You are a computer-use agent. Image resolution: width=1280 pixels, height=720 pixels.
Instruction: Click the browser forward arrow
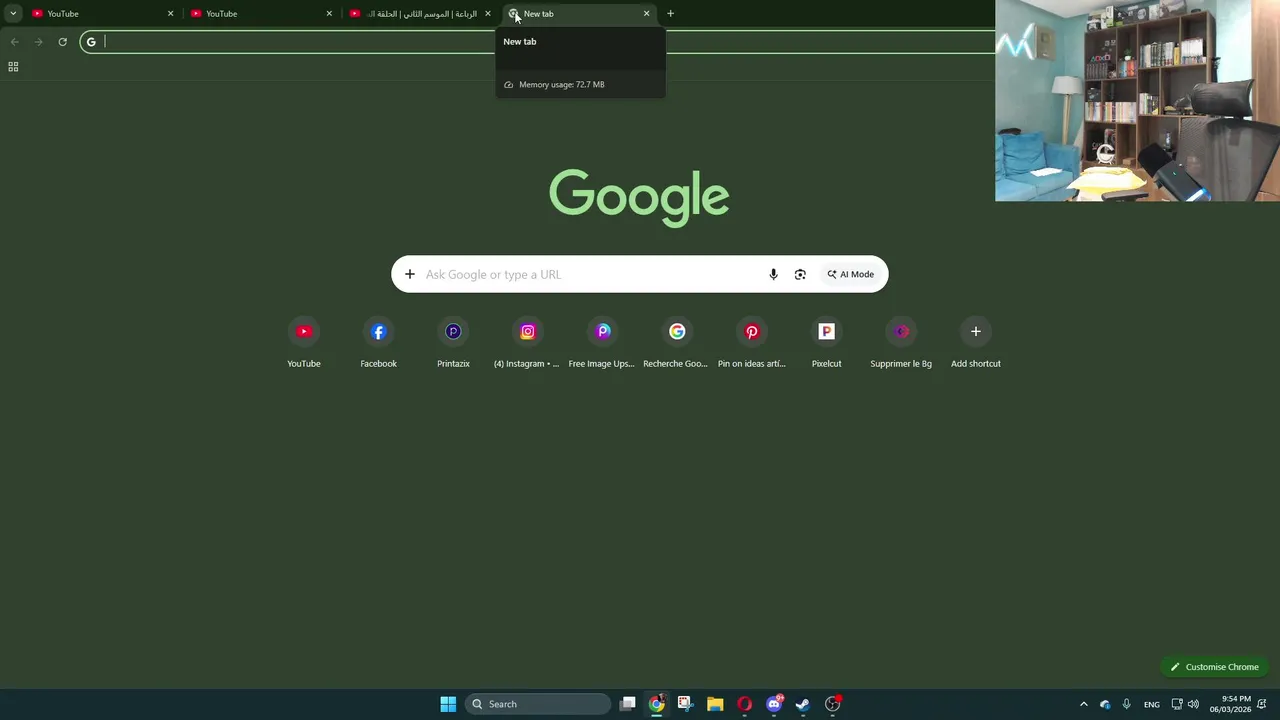click(38, 42)
